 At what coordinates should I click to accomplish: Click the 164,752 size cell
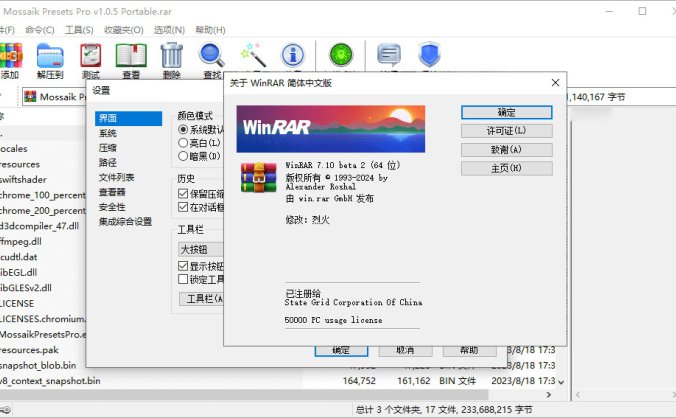click(359, 381)
